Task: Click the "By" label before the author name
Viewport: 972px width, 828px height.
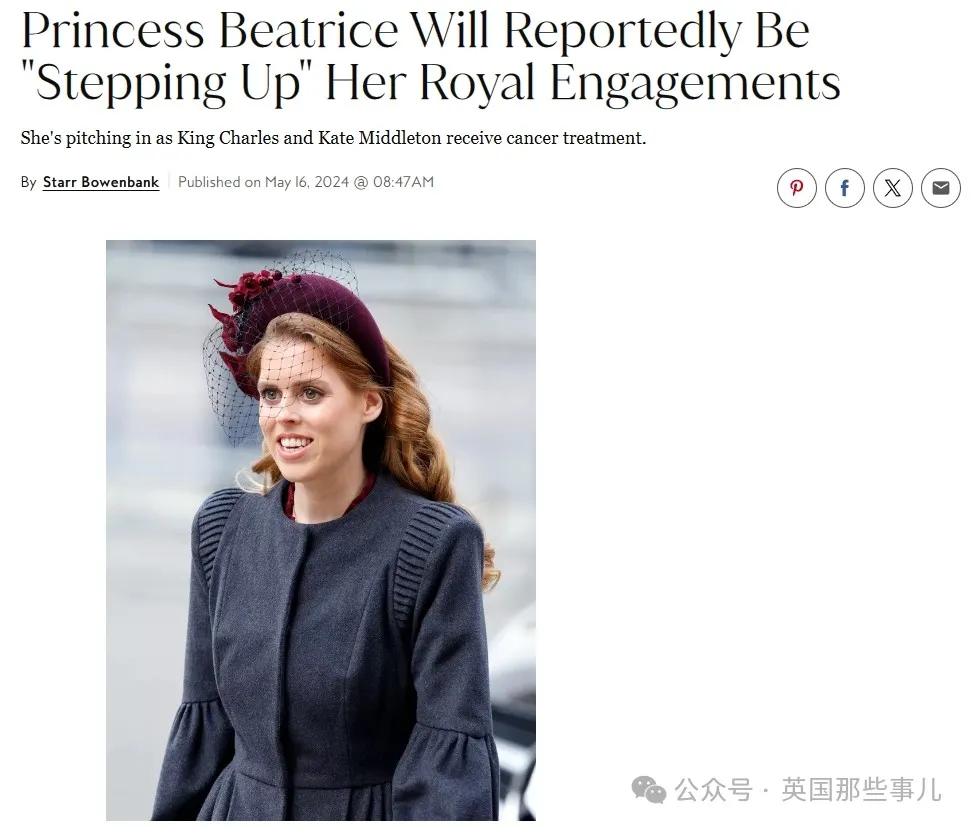Action: (x=28, y=182)
